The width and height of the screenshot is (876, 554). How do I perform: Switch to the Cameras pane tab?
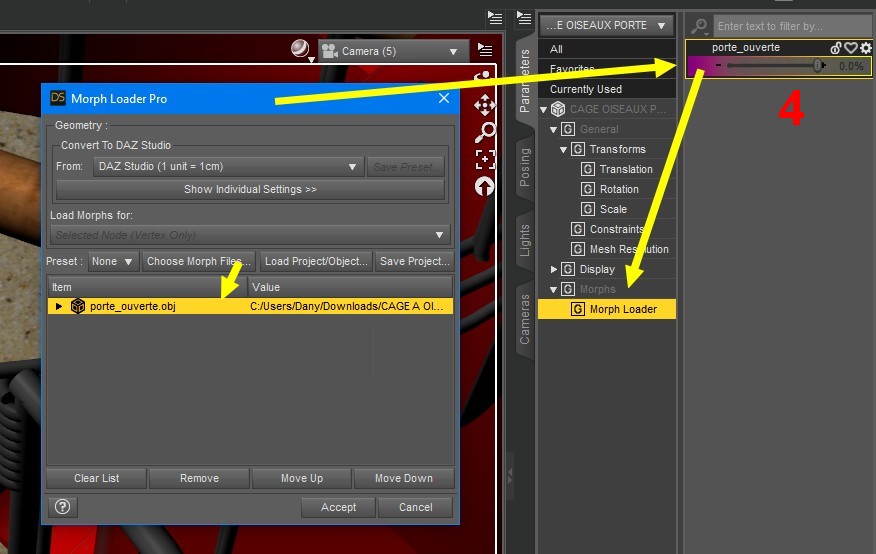(525, 318)
